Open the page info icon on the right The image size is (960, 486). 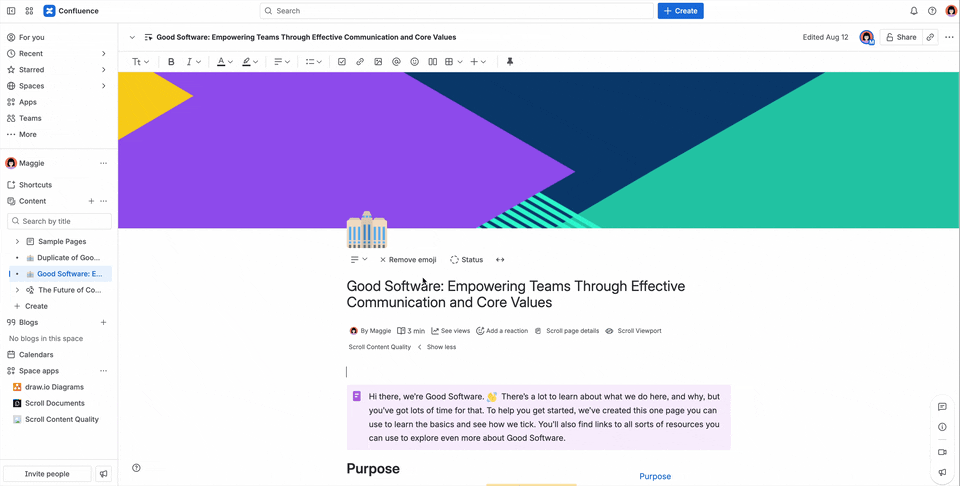pyautogui.click(x=942, y=427)
